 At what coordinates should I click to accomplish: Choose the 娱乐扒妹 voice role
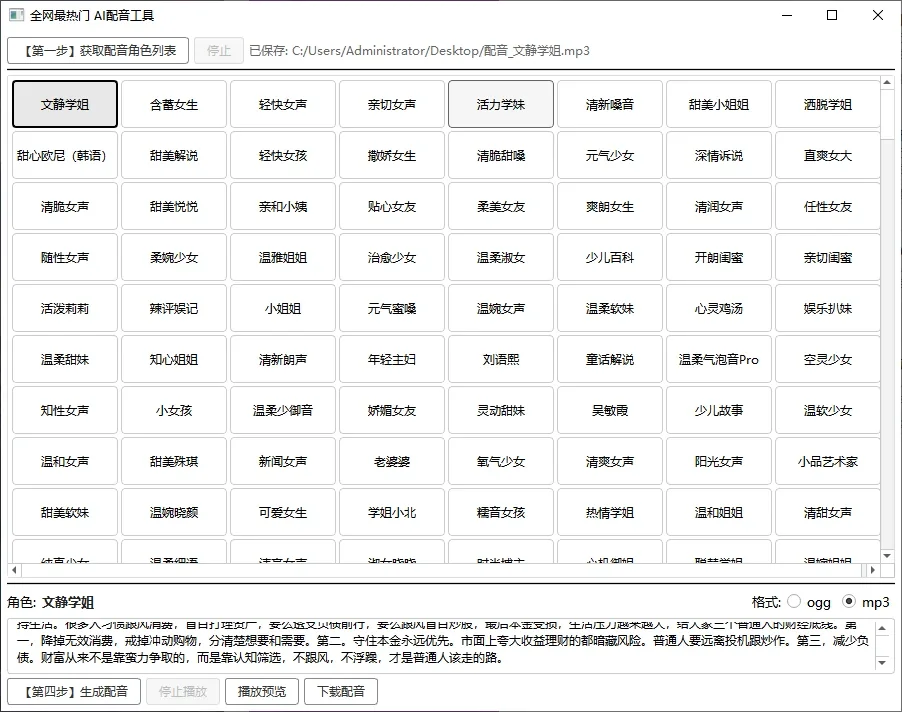(827, 308)
